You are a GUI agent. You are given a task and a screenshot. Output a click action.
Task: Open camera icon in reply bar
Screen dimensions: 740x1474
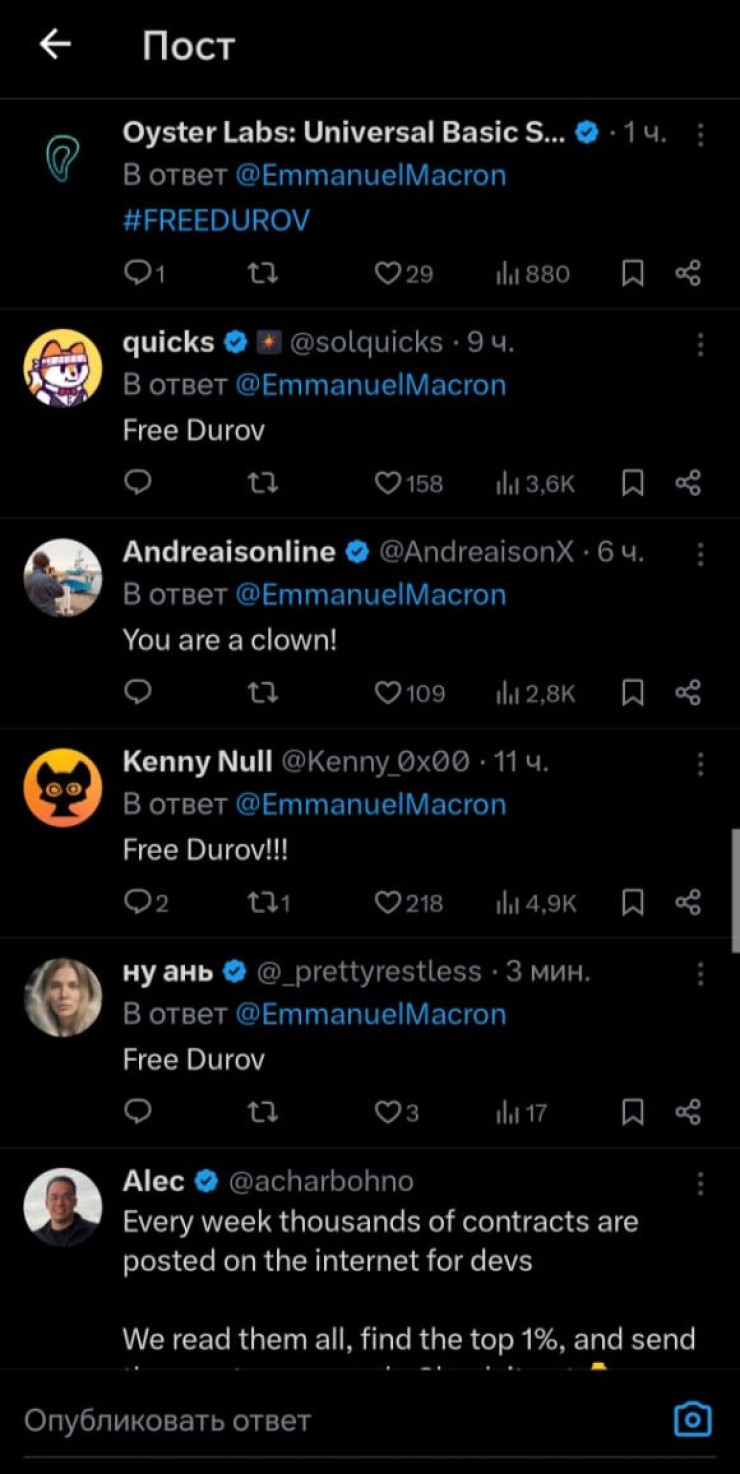[x=692, y=1419]
